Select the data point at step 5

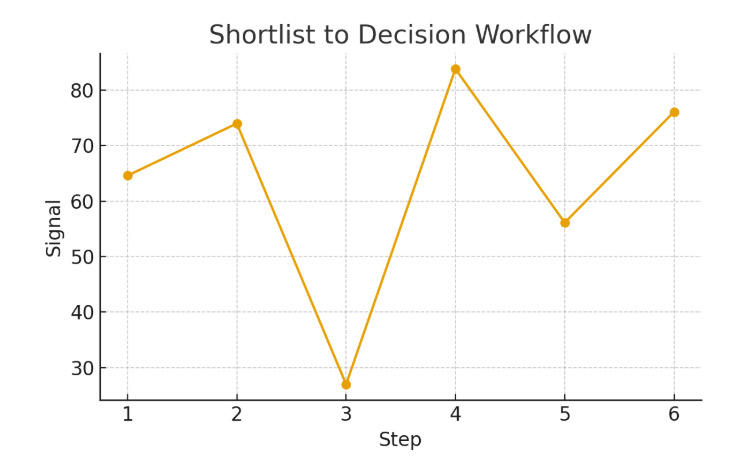pos(565,223)
